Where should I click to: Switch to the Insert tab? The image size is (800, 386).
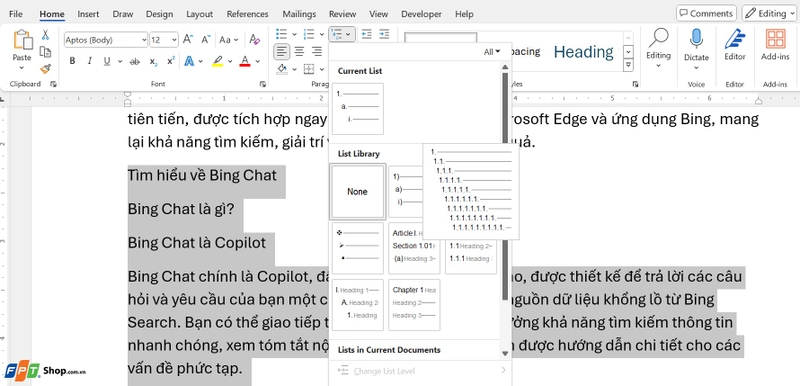[x=88, y=14]
